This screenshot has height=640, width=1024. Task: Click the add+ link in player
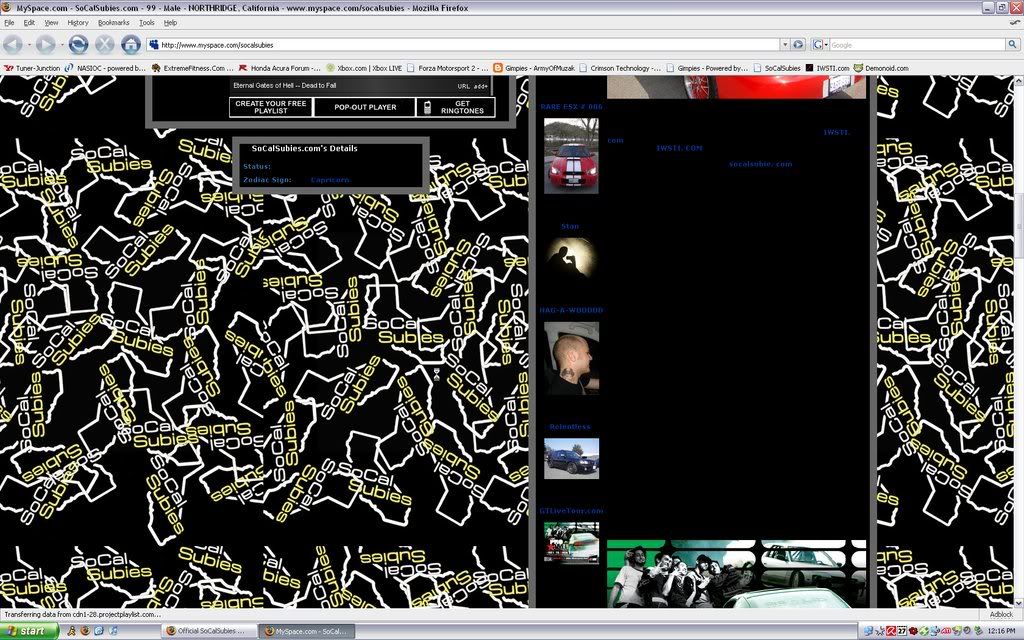pos(481,86)
